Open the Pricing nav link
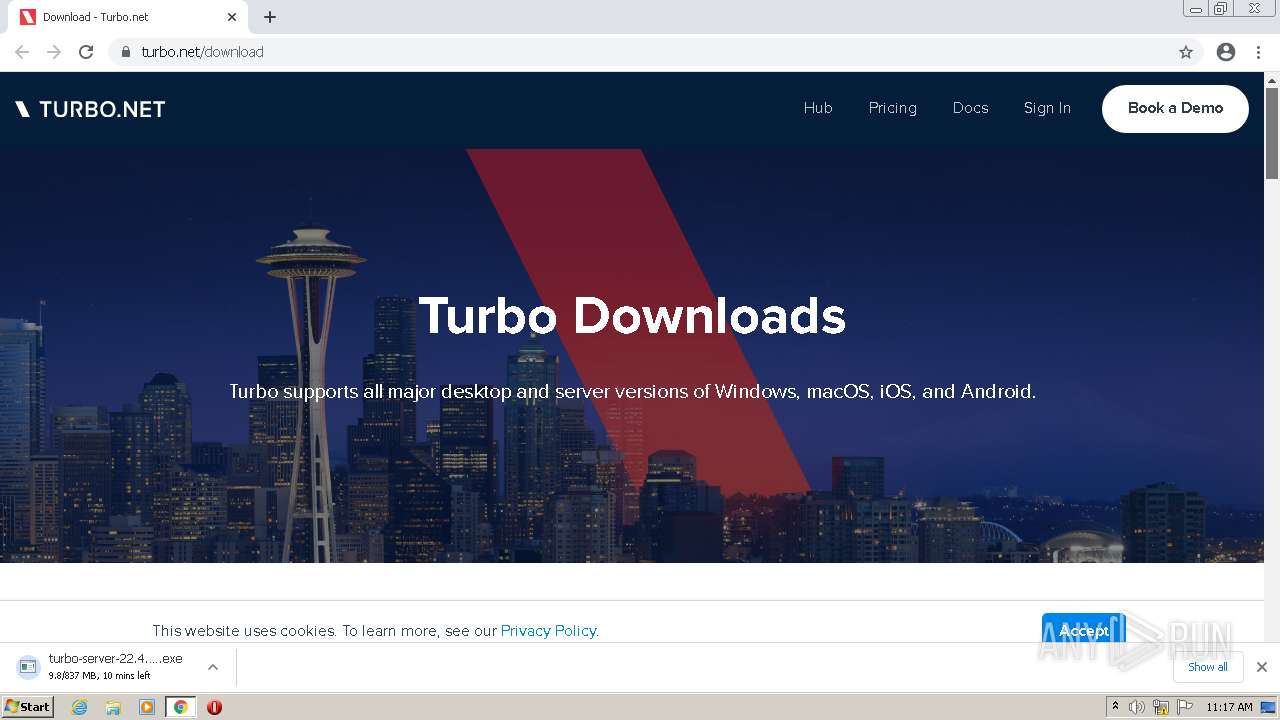1280x720 pixels. (x=893, y=108)
